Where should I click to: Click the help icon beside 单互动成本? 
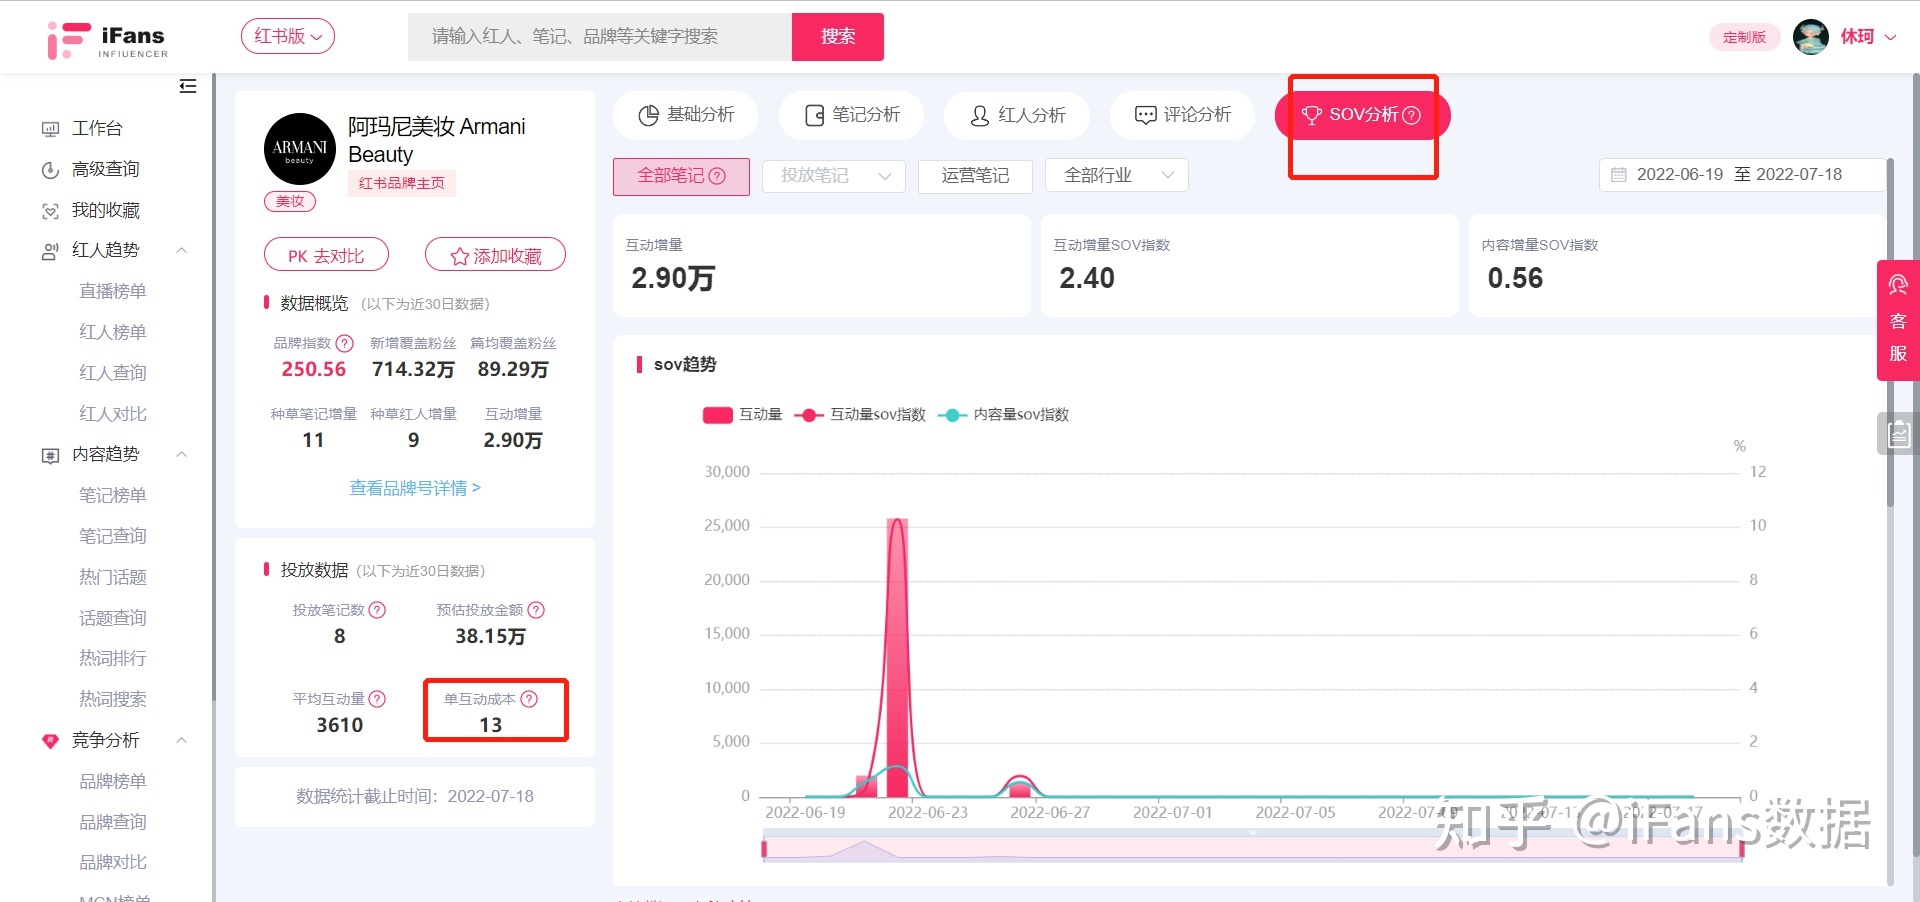[x=529, y=699]
